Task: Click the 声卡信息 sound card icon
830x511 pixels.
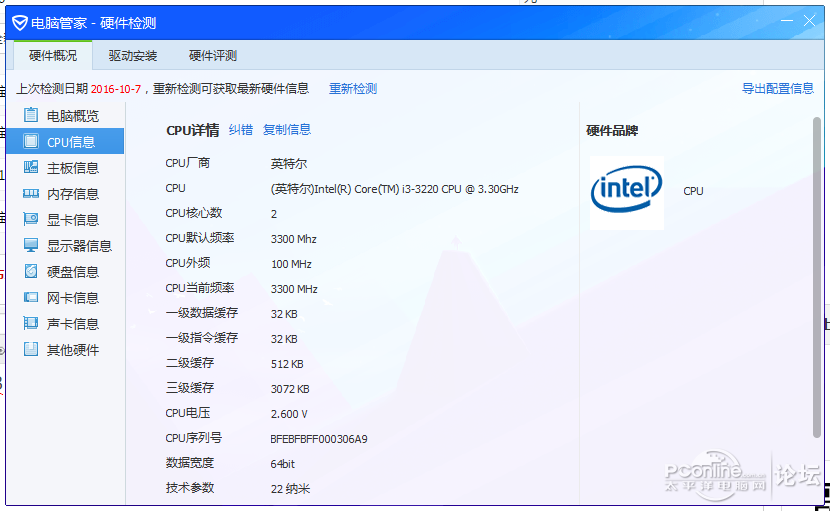Action: (x=31, y=322)
